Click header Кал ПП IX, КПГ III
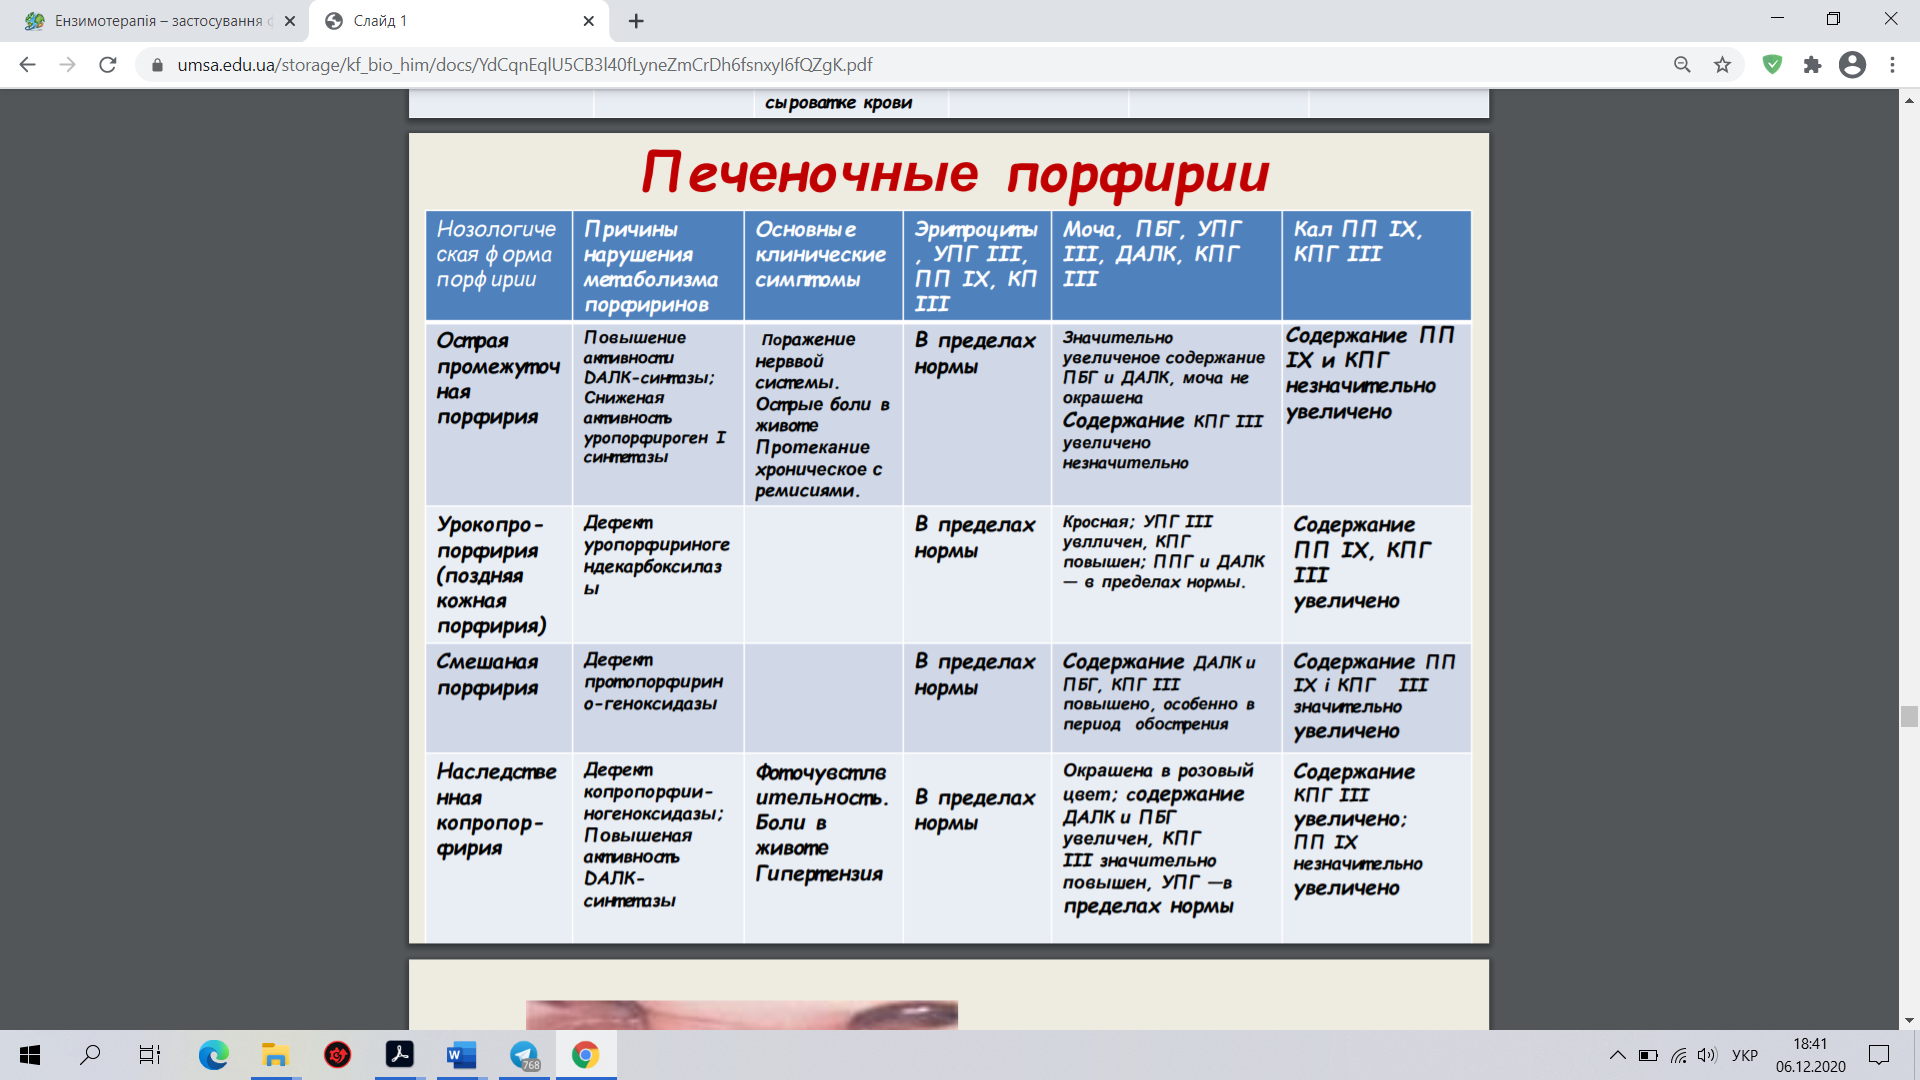Screen dimensions: 1920x1080 [x=1376, y=265]
